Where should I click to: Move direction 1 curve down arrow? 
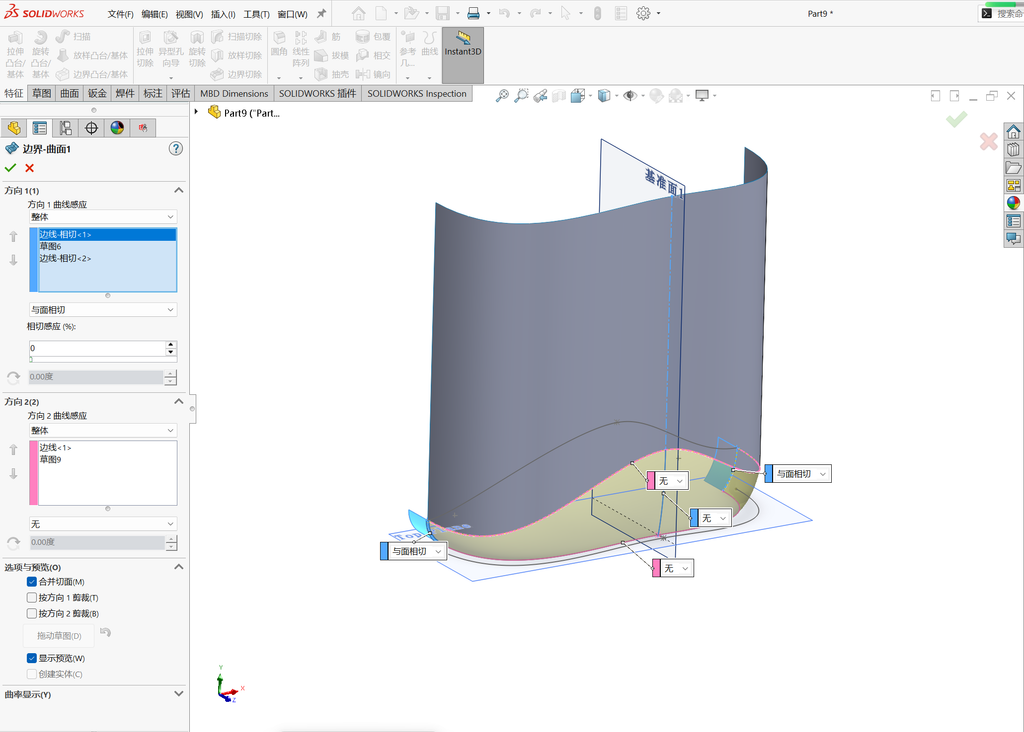coord(13,260)
